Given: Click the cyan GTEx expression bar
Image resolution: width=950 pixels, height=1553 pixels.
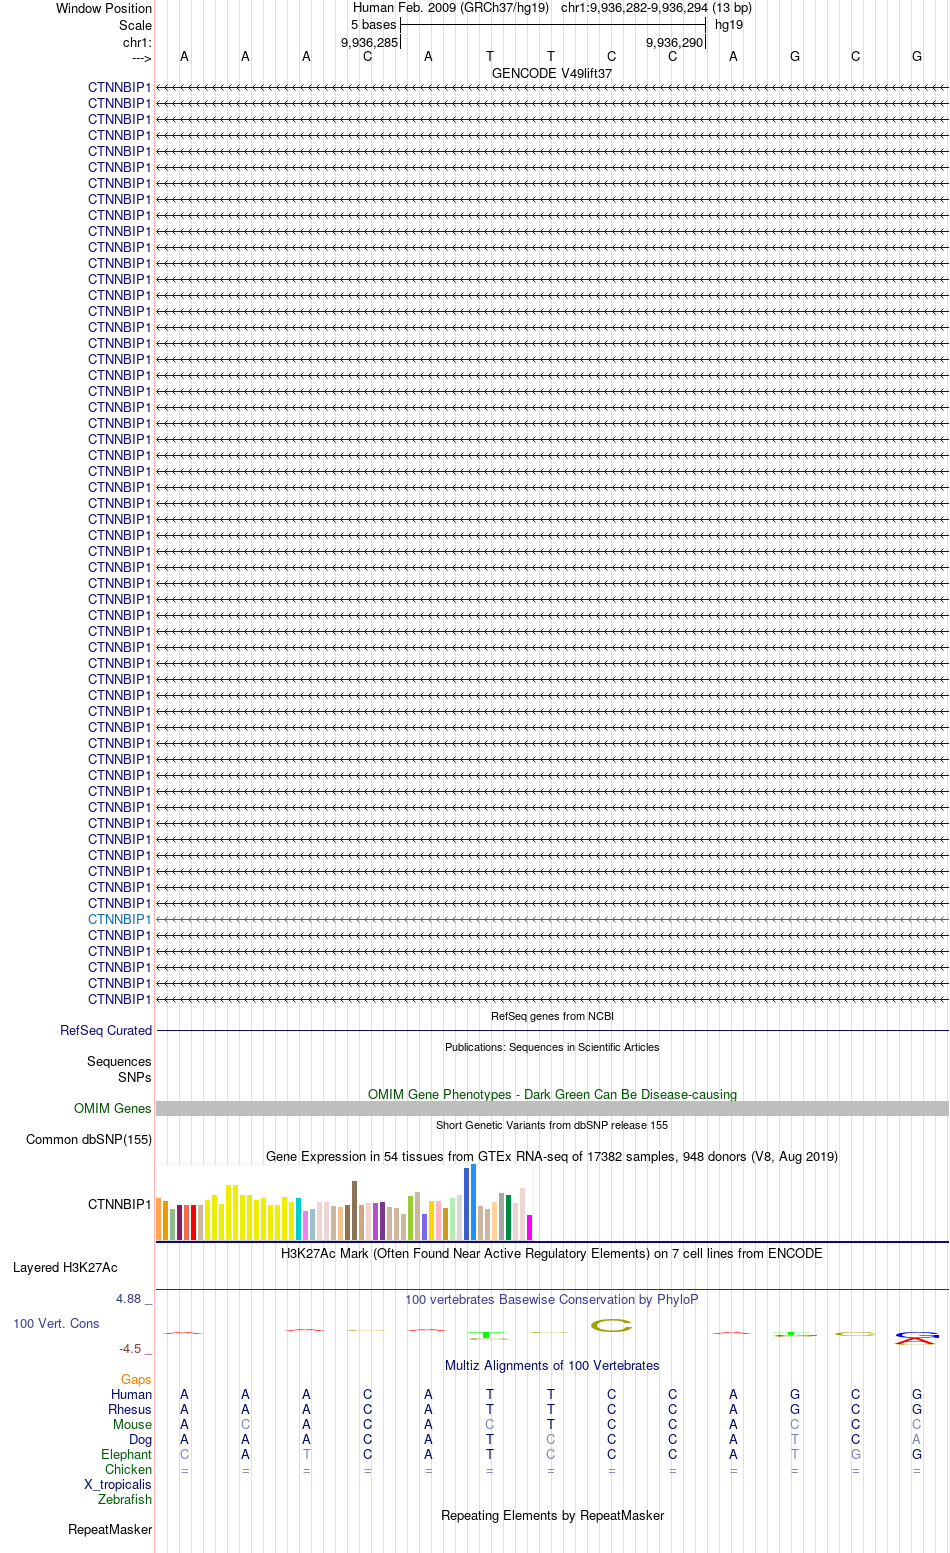Looking at the screenshot, I should point(298,1219).
